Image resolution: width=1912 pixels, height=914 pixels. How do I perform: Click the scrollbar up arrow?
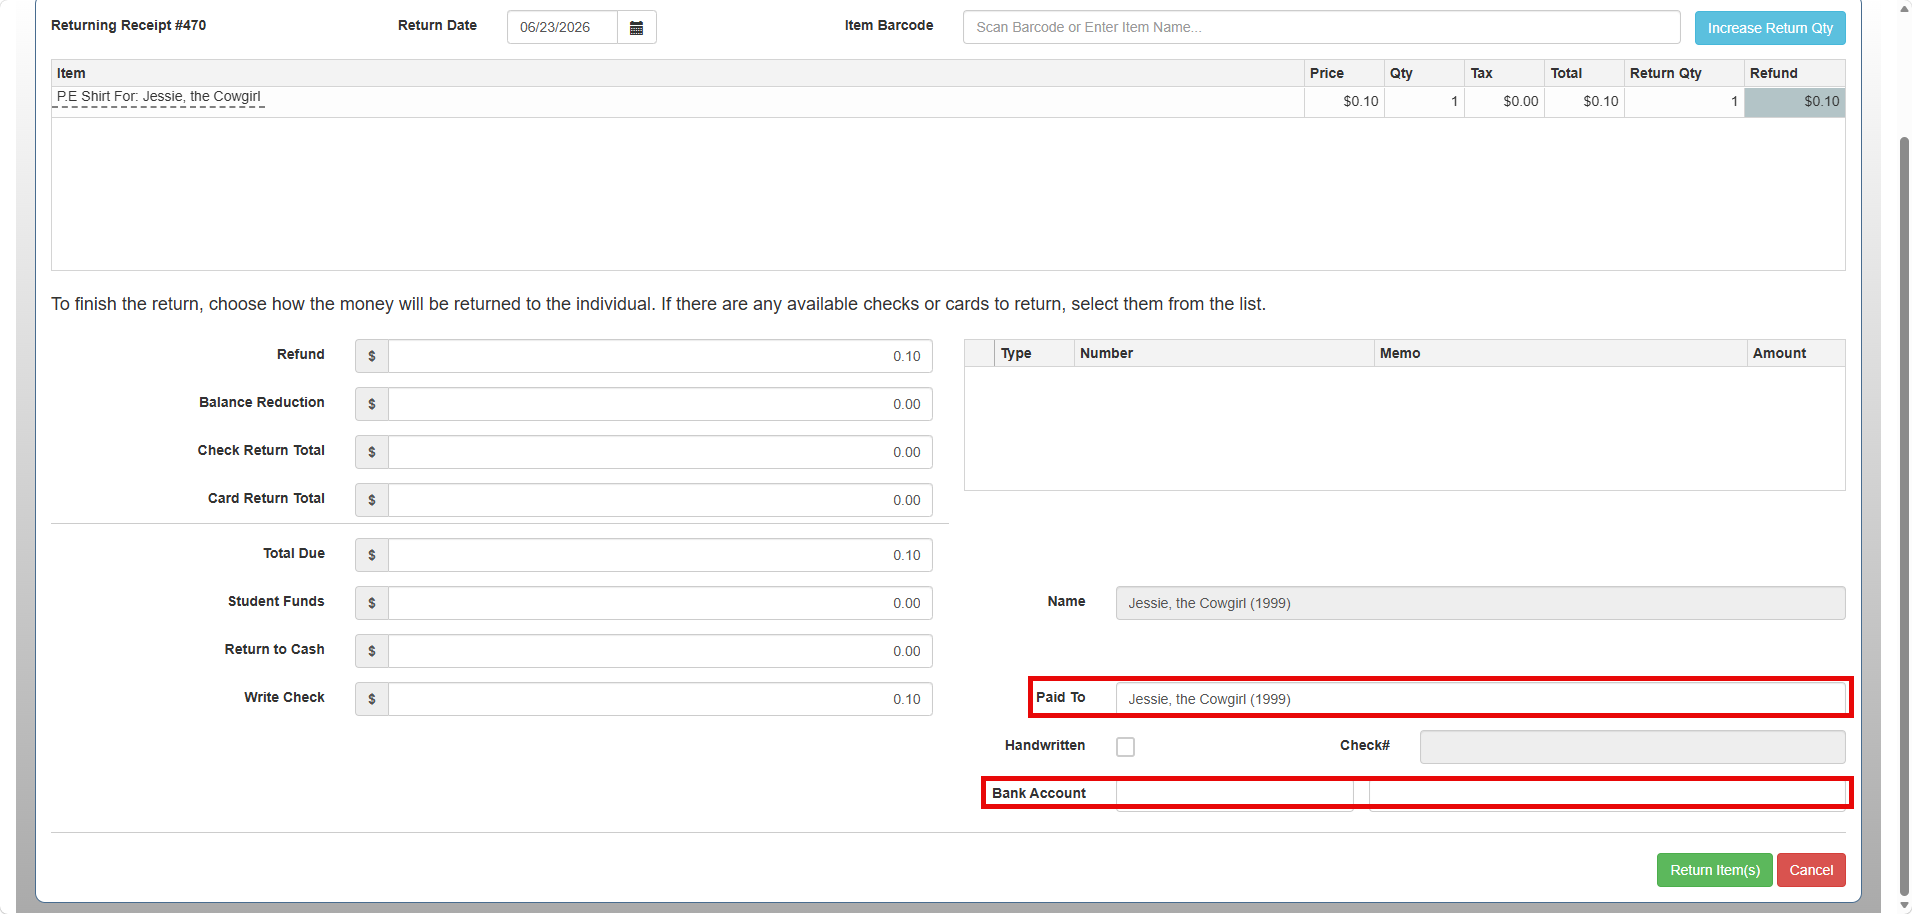[x=1904, y=7]
